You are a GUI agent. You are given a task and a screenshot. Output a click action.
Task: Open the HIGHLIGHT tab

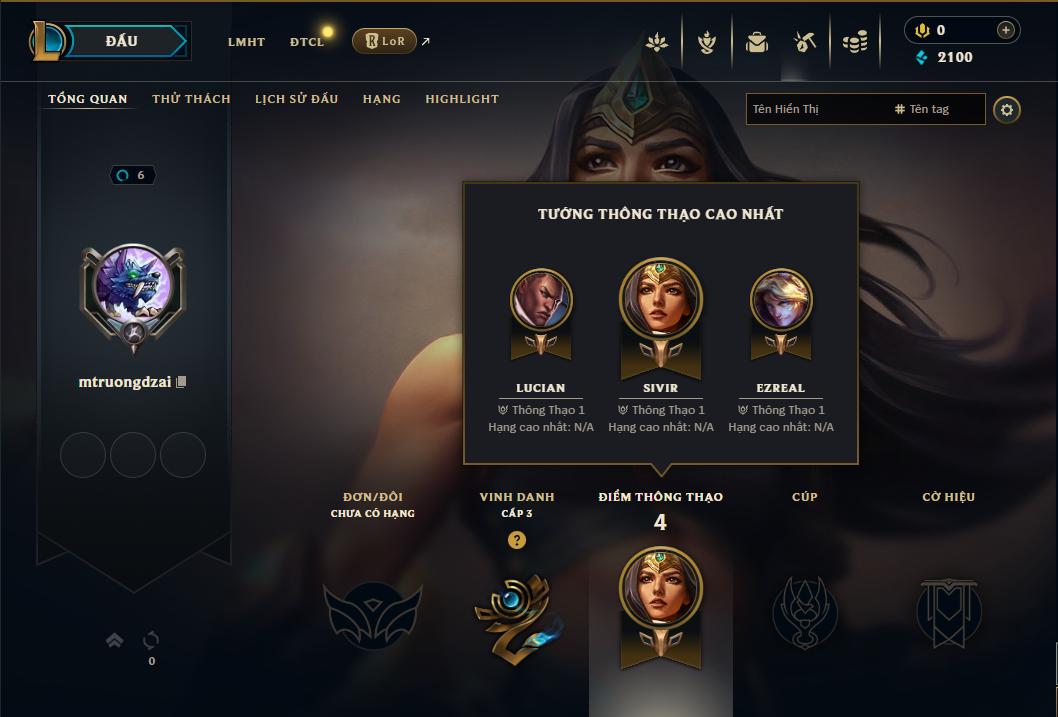click(x=462, y=98)
